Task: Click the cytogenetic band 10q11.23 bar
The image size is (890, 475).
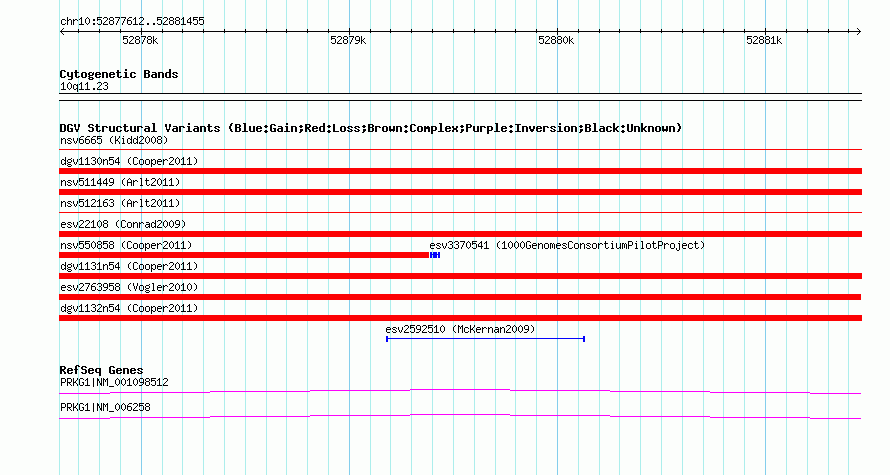Action: click(x=460, y=97)
